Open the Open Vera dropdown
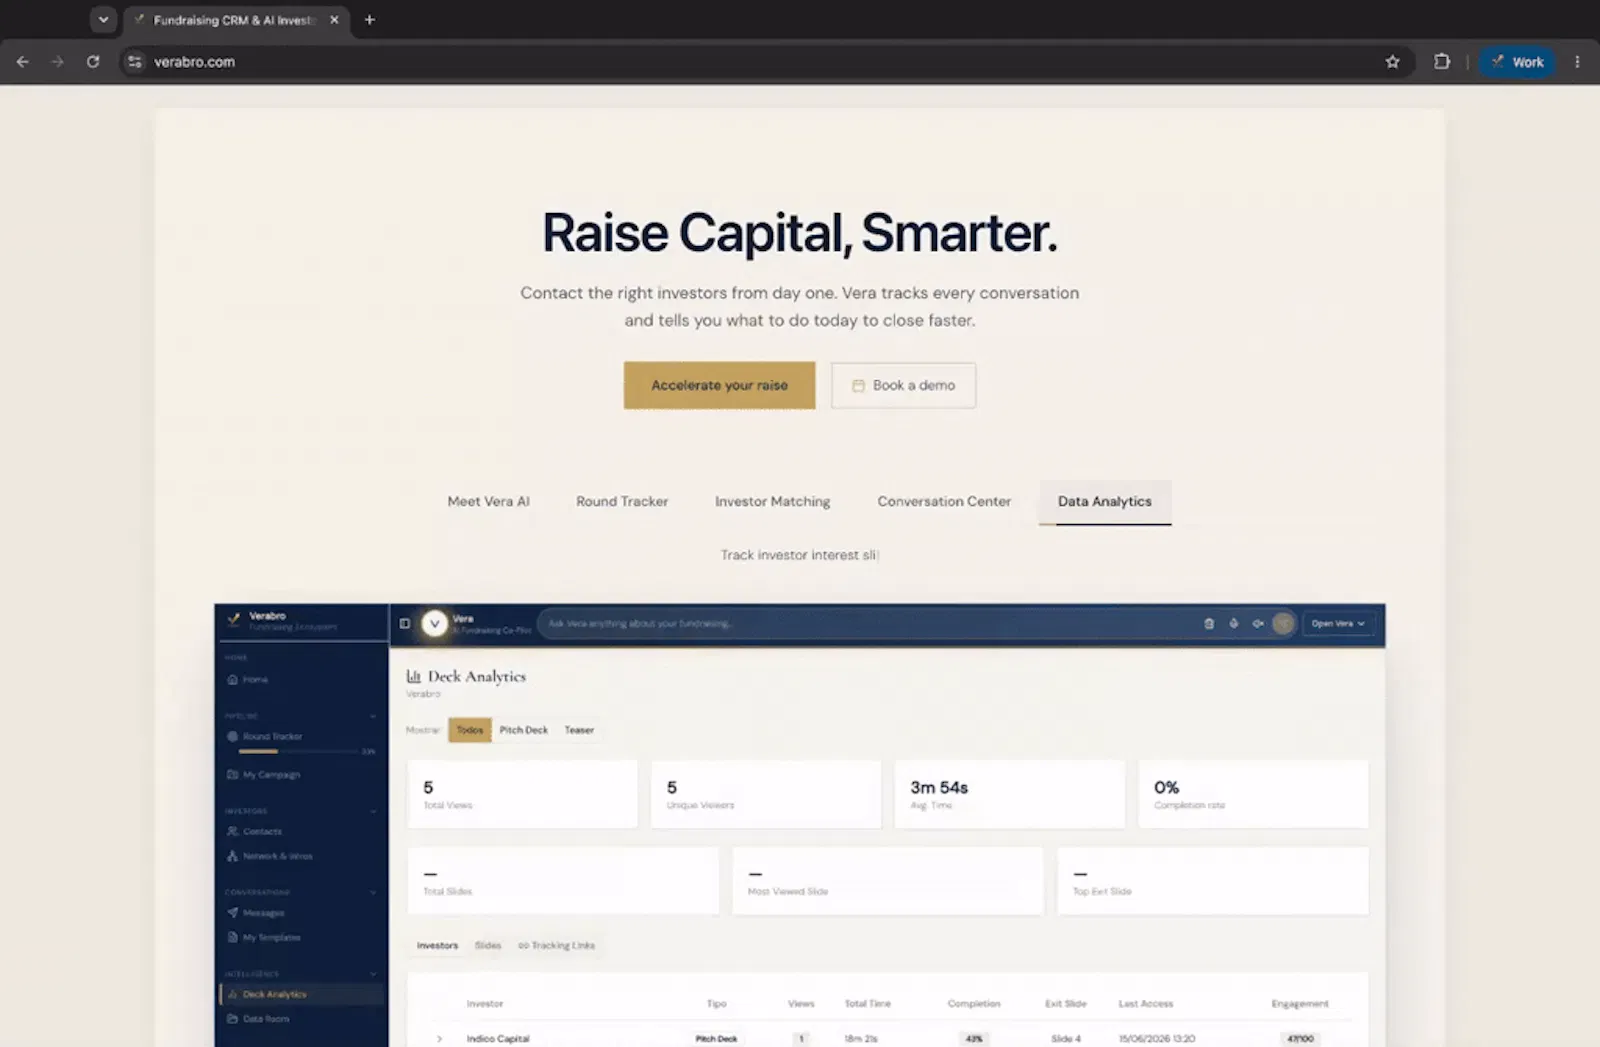Image resolution: width=1600 pixels, height=1047 pixels. click(x=1338, y=623)
